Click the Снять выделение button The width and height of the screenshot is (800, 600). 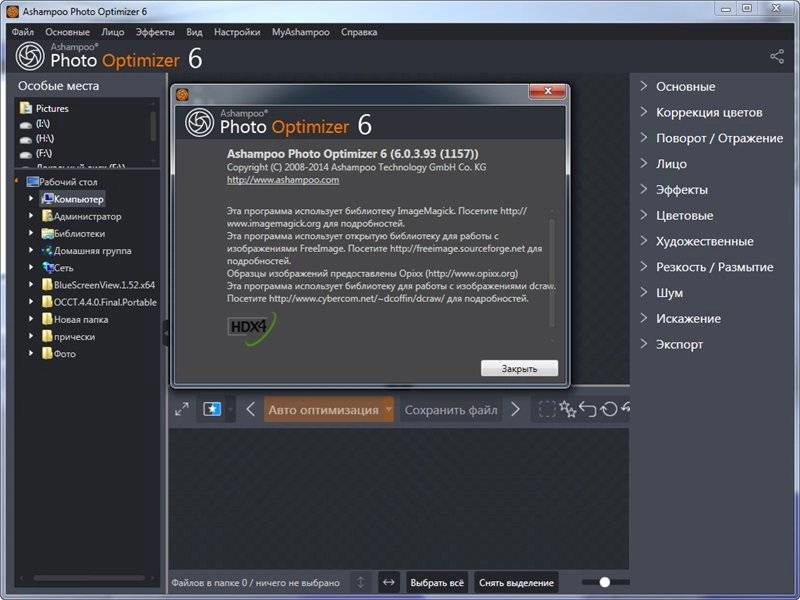point(516,582)
